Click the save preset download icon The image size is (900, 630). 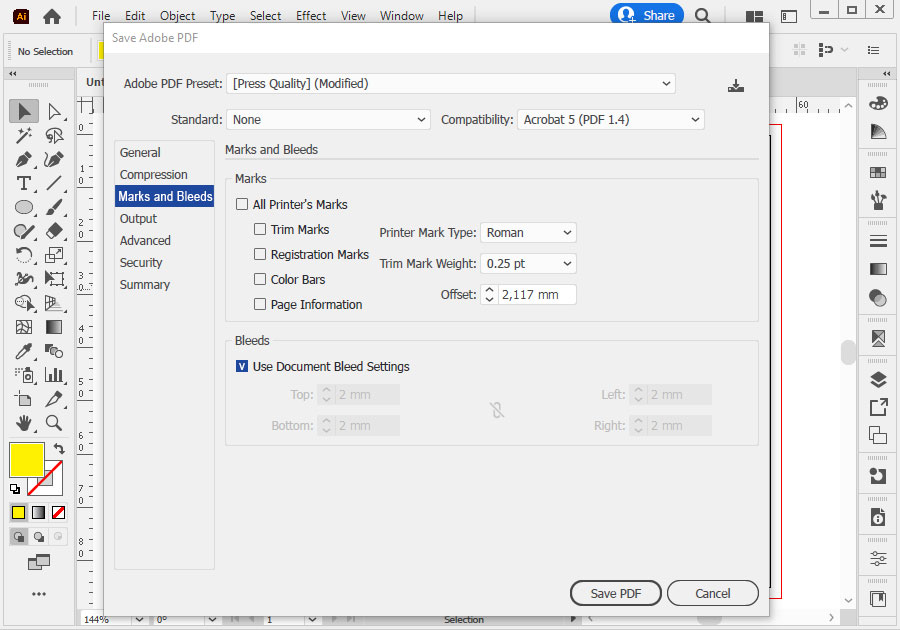click(x=735, y=86)
